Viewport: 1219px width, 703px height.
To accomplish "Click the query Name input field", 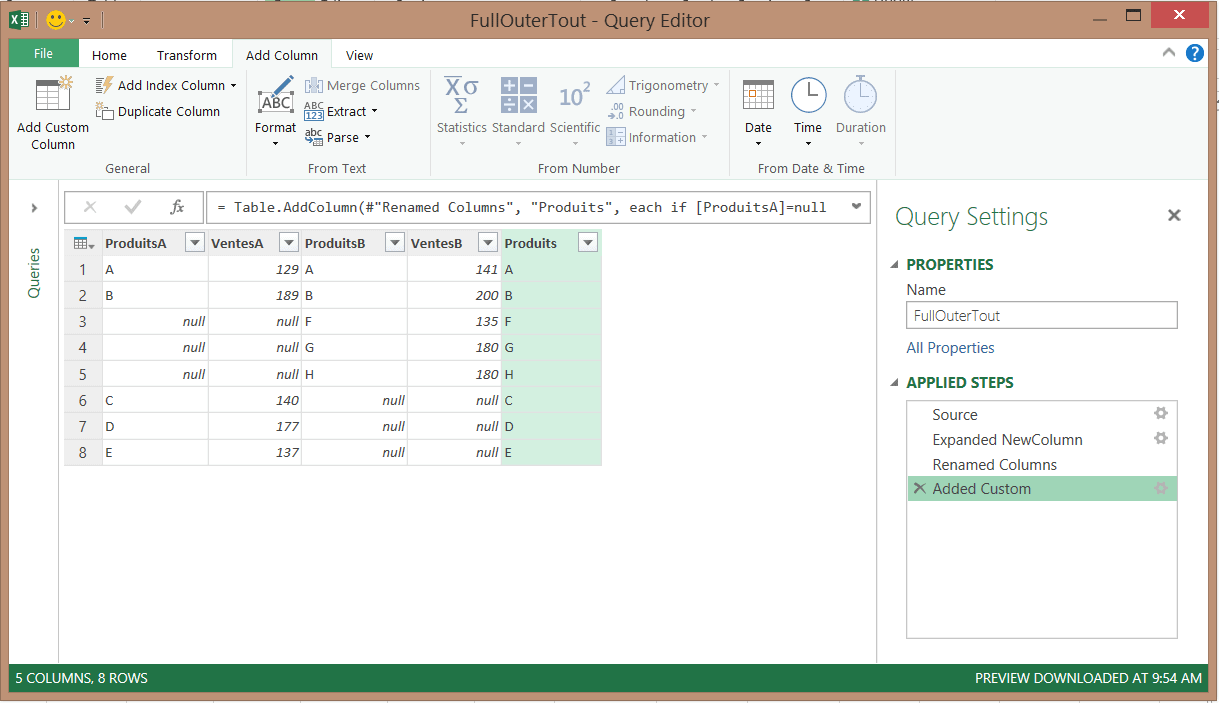I will pyautogui.click(x=1041, y=316).
